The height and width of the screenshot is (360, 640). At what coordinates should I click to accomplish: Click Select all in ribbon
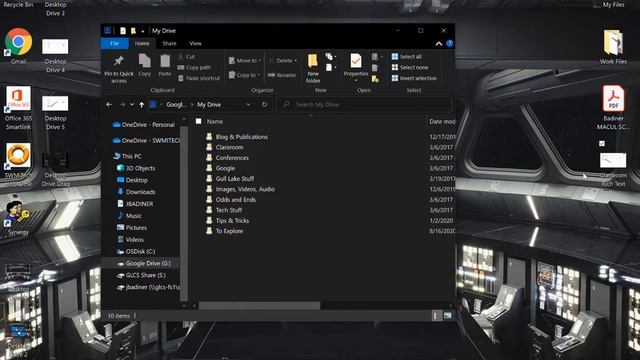(407, 57)
